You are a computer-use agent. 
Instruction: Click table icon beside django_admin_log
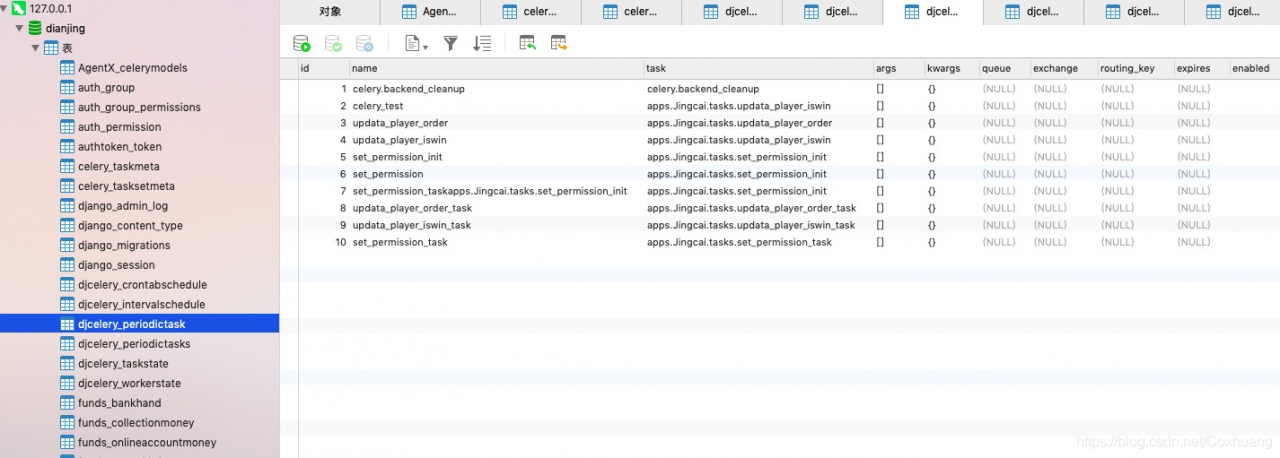click(67, 206)
